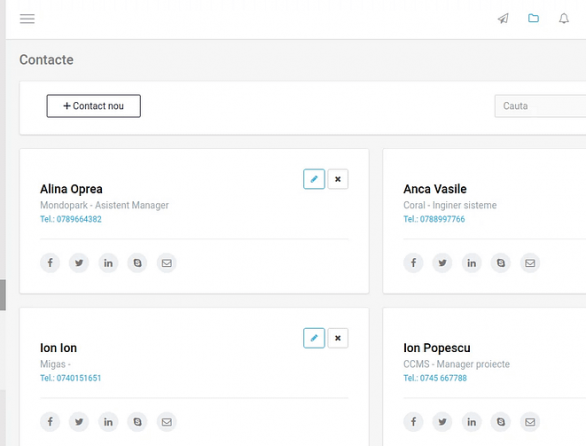Click the left vertical scrollbar thumb

pos(3,295)
